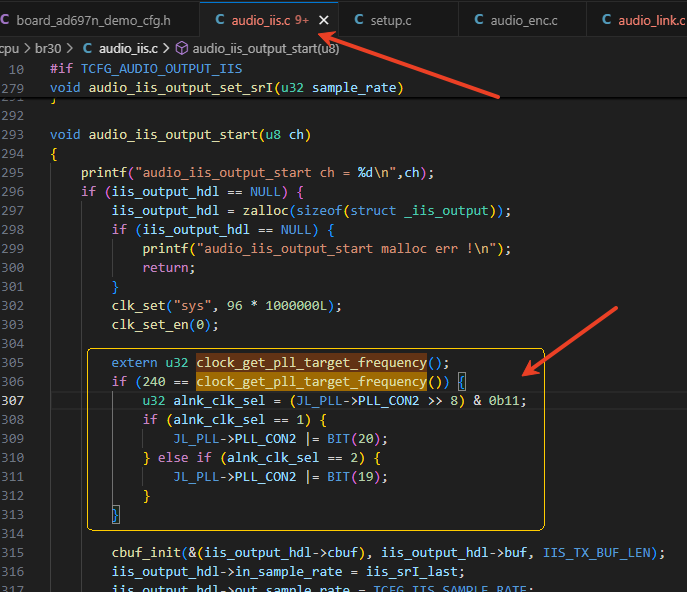Click alnk_clk_sel == 2 condition on line 310

click(293, 457)
